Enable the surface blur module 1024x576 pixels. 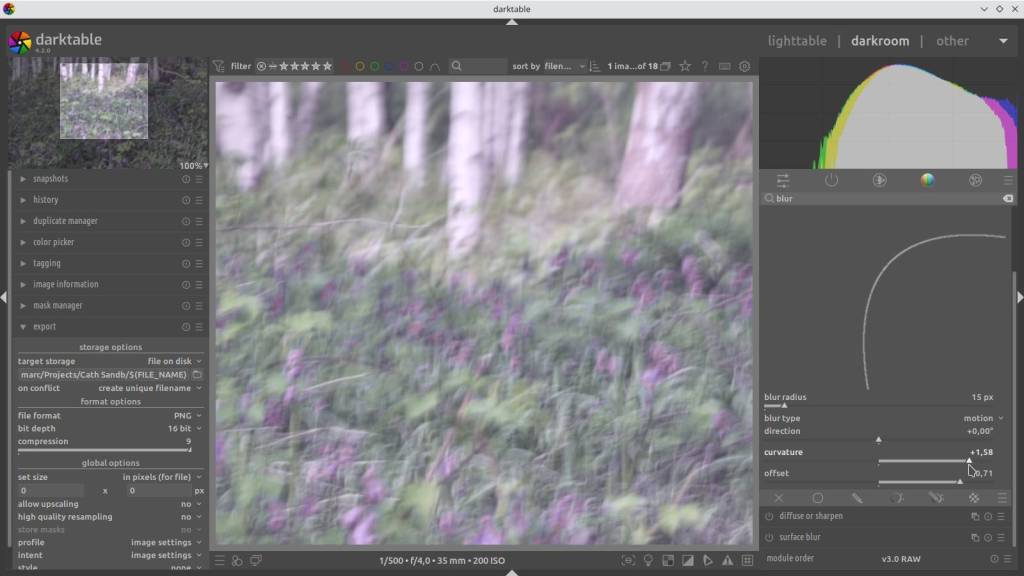769,537
